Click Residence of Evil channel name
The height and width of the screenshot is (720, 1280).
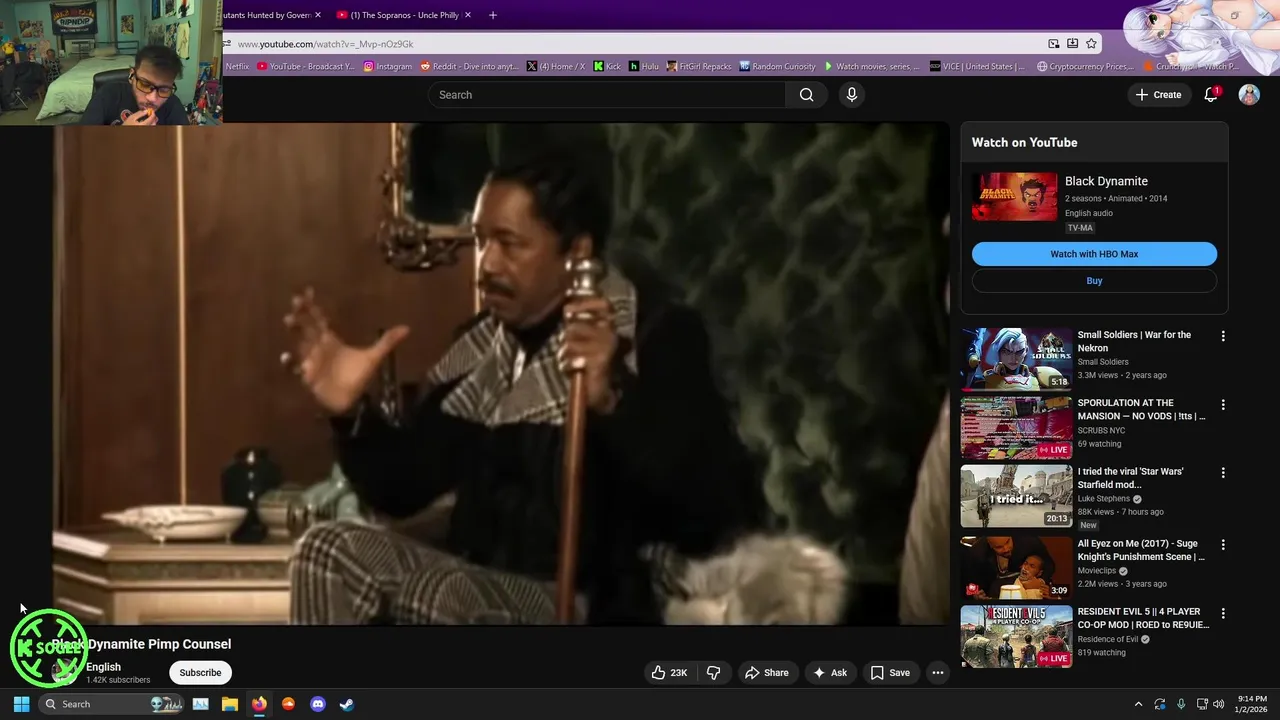1107,640
